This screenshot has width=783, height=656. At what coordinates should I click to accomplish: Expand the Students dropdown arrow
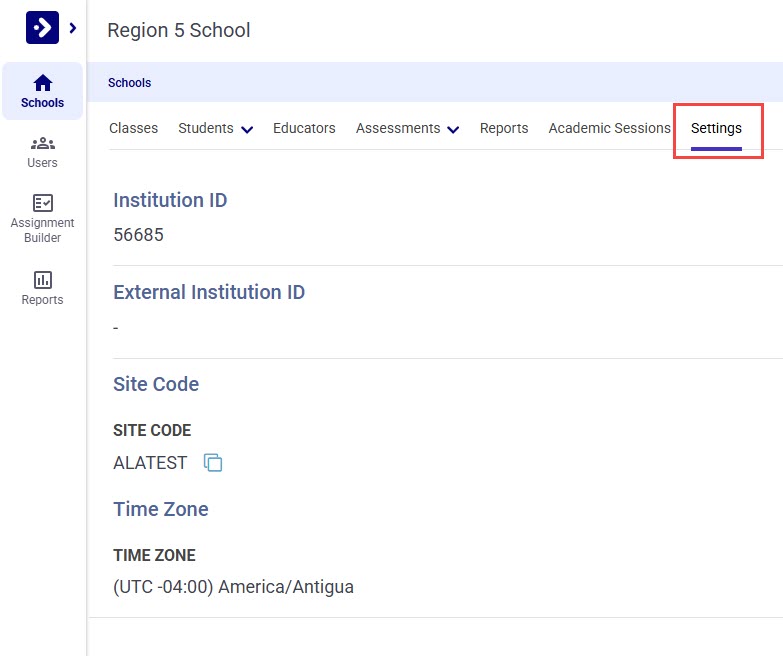click(247, 130)
